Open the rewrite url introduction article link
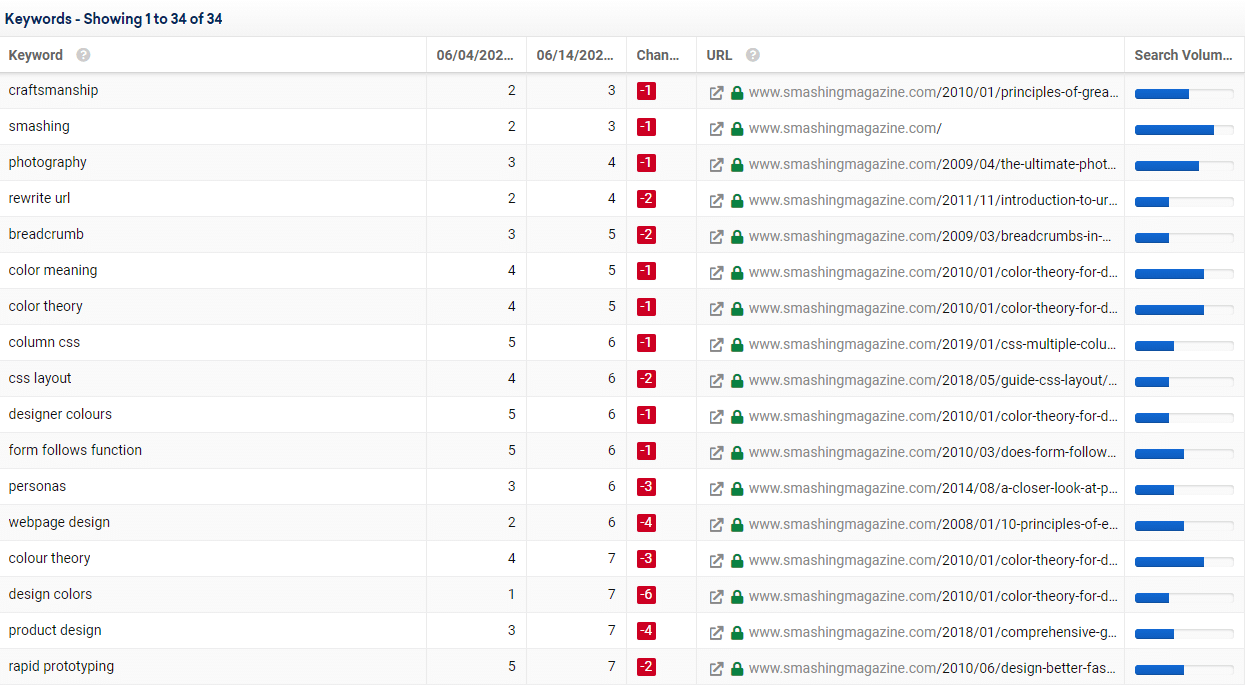The image size is (1245, 685). coord(932,200)
